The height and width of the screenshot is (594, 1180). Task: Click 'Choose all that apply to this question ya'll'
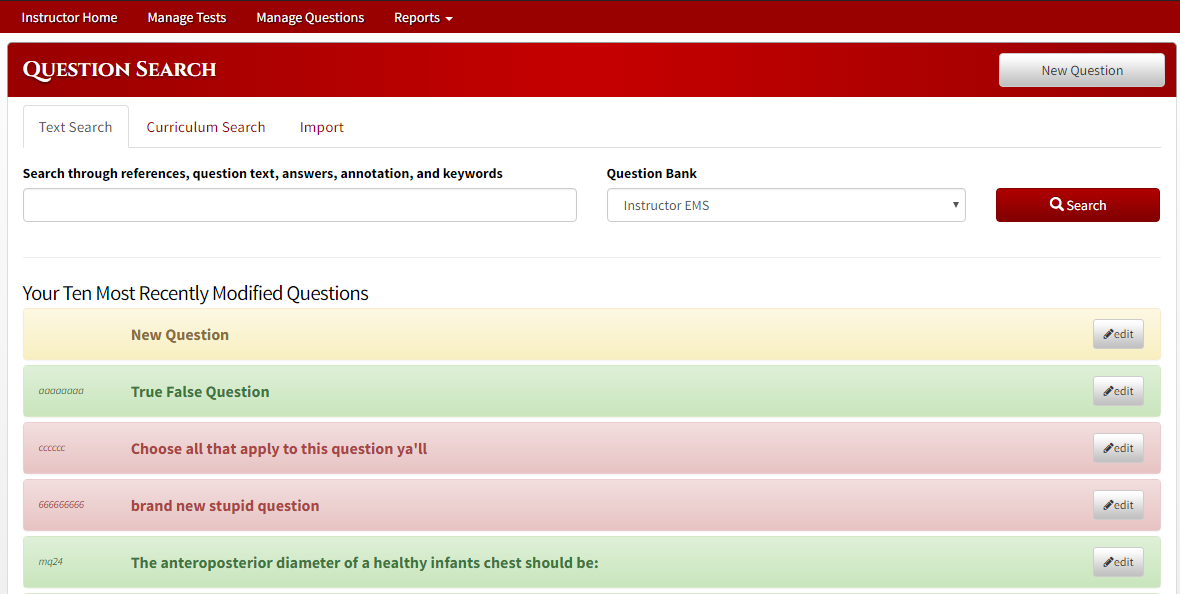click(279, 449)
